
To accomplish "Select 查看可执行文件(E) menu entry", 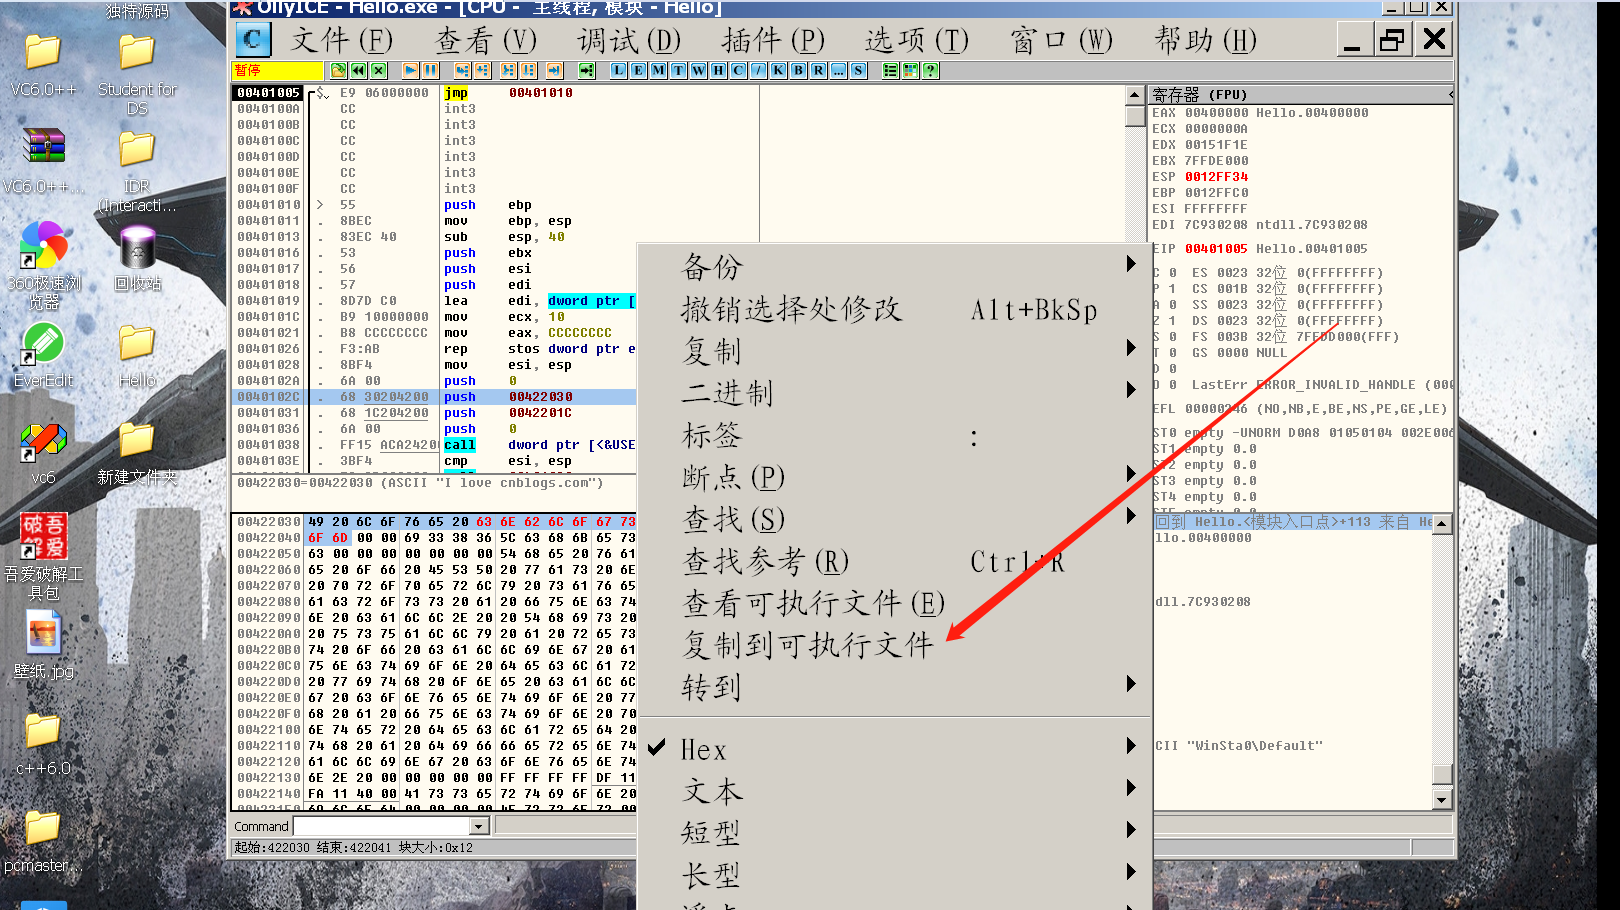I will pos(893,602).
